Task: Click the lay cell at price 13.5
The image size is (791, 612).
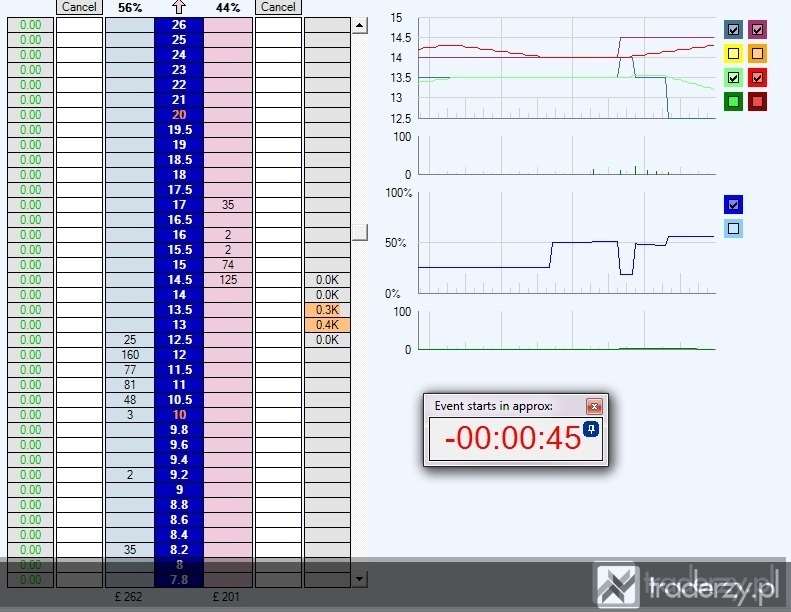Action: tap(228, 309)
